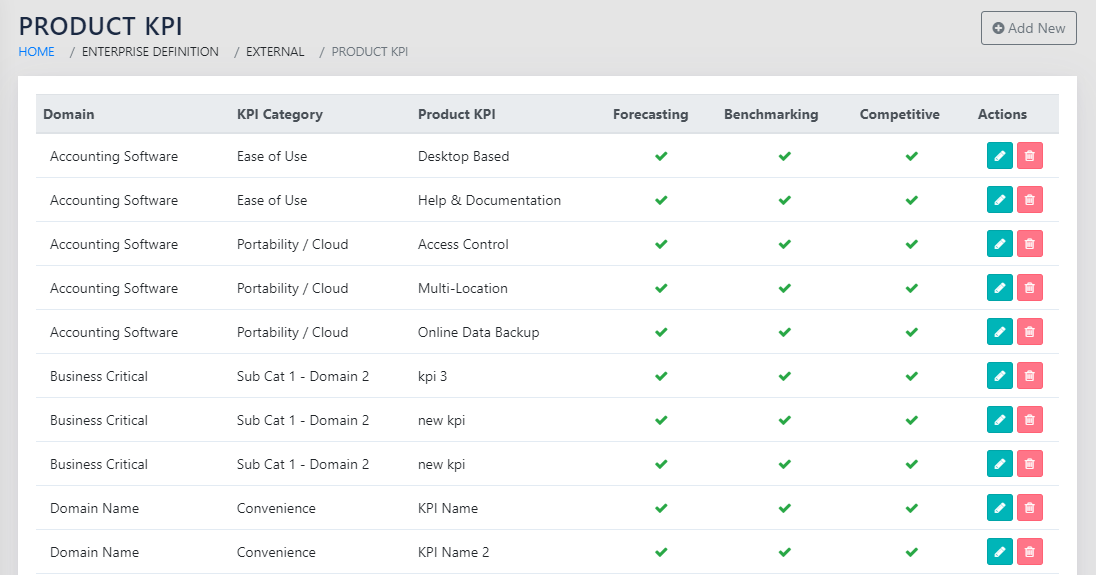Delete the KPI Name row
The width and height of the screenshot is (1096, 575).
(1029, 508)
